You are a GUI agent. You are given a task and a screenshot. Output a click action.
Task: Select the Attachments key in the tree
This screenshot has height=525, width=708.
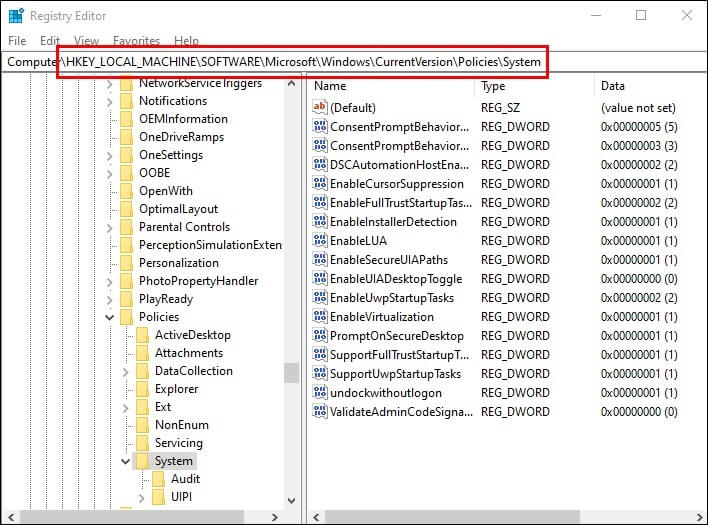pyautogui.click(x=189, y=353)
